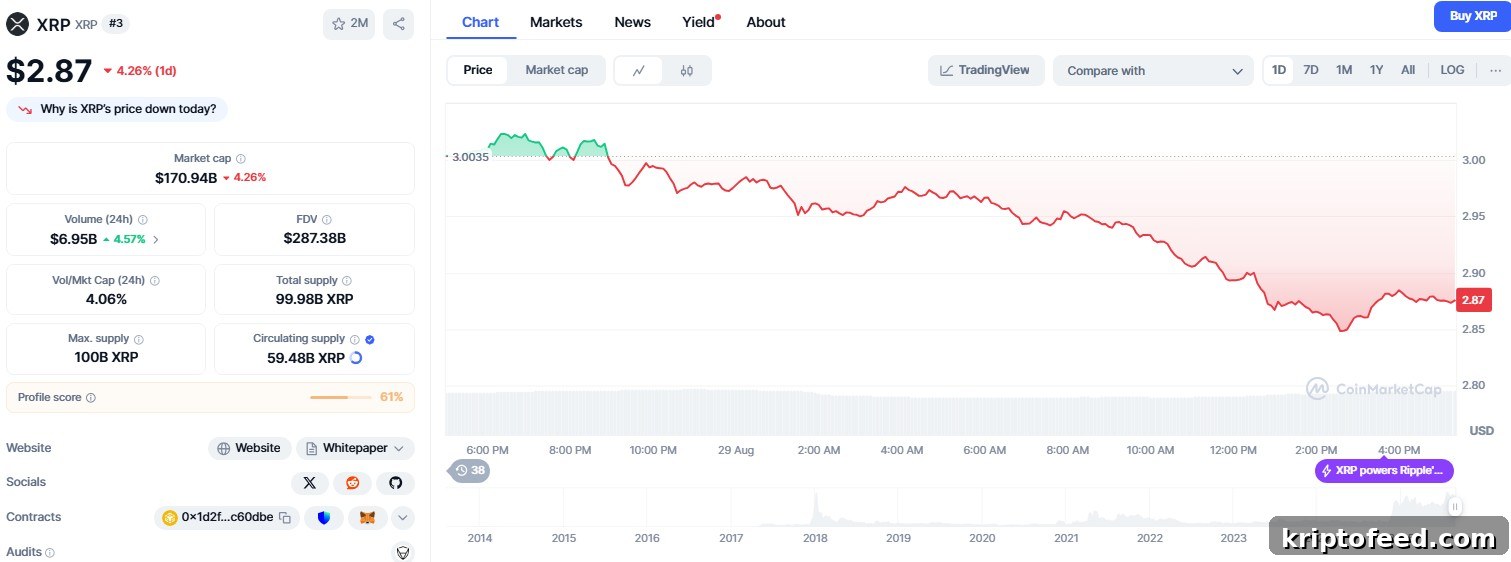Screen dimensions: 1511x562
Task: Click the verified checkmark by Circulating supply
Action: (370, 340)
